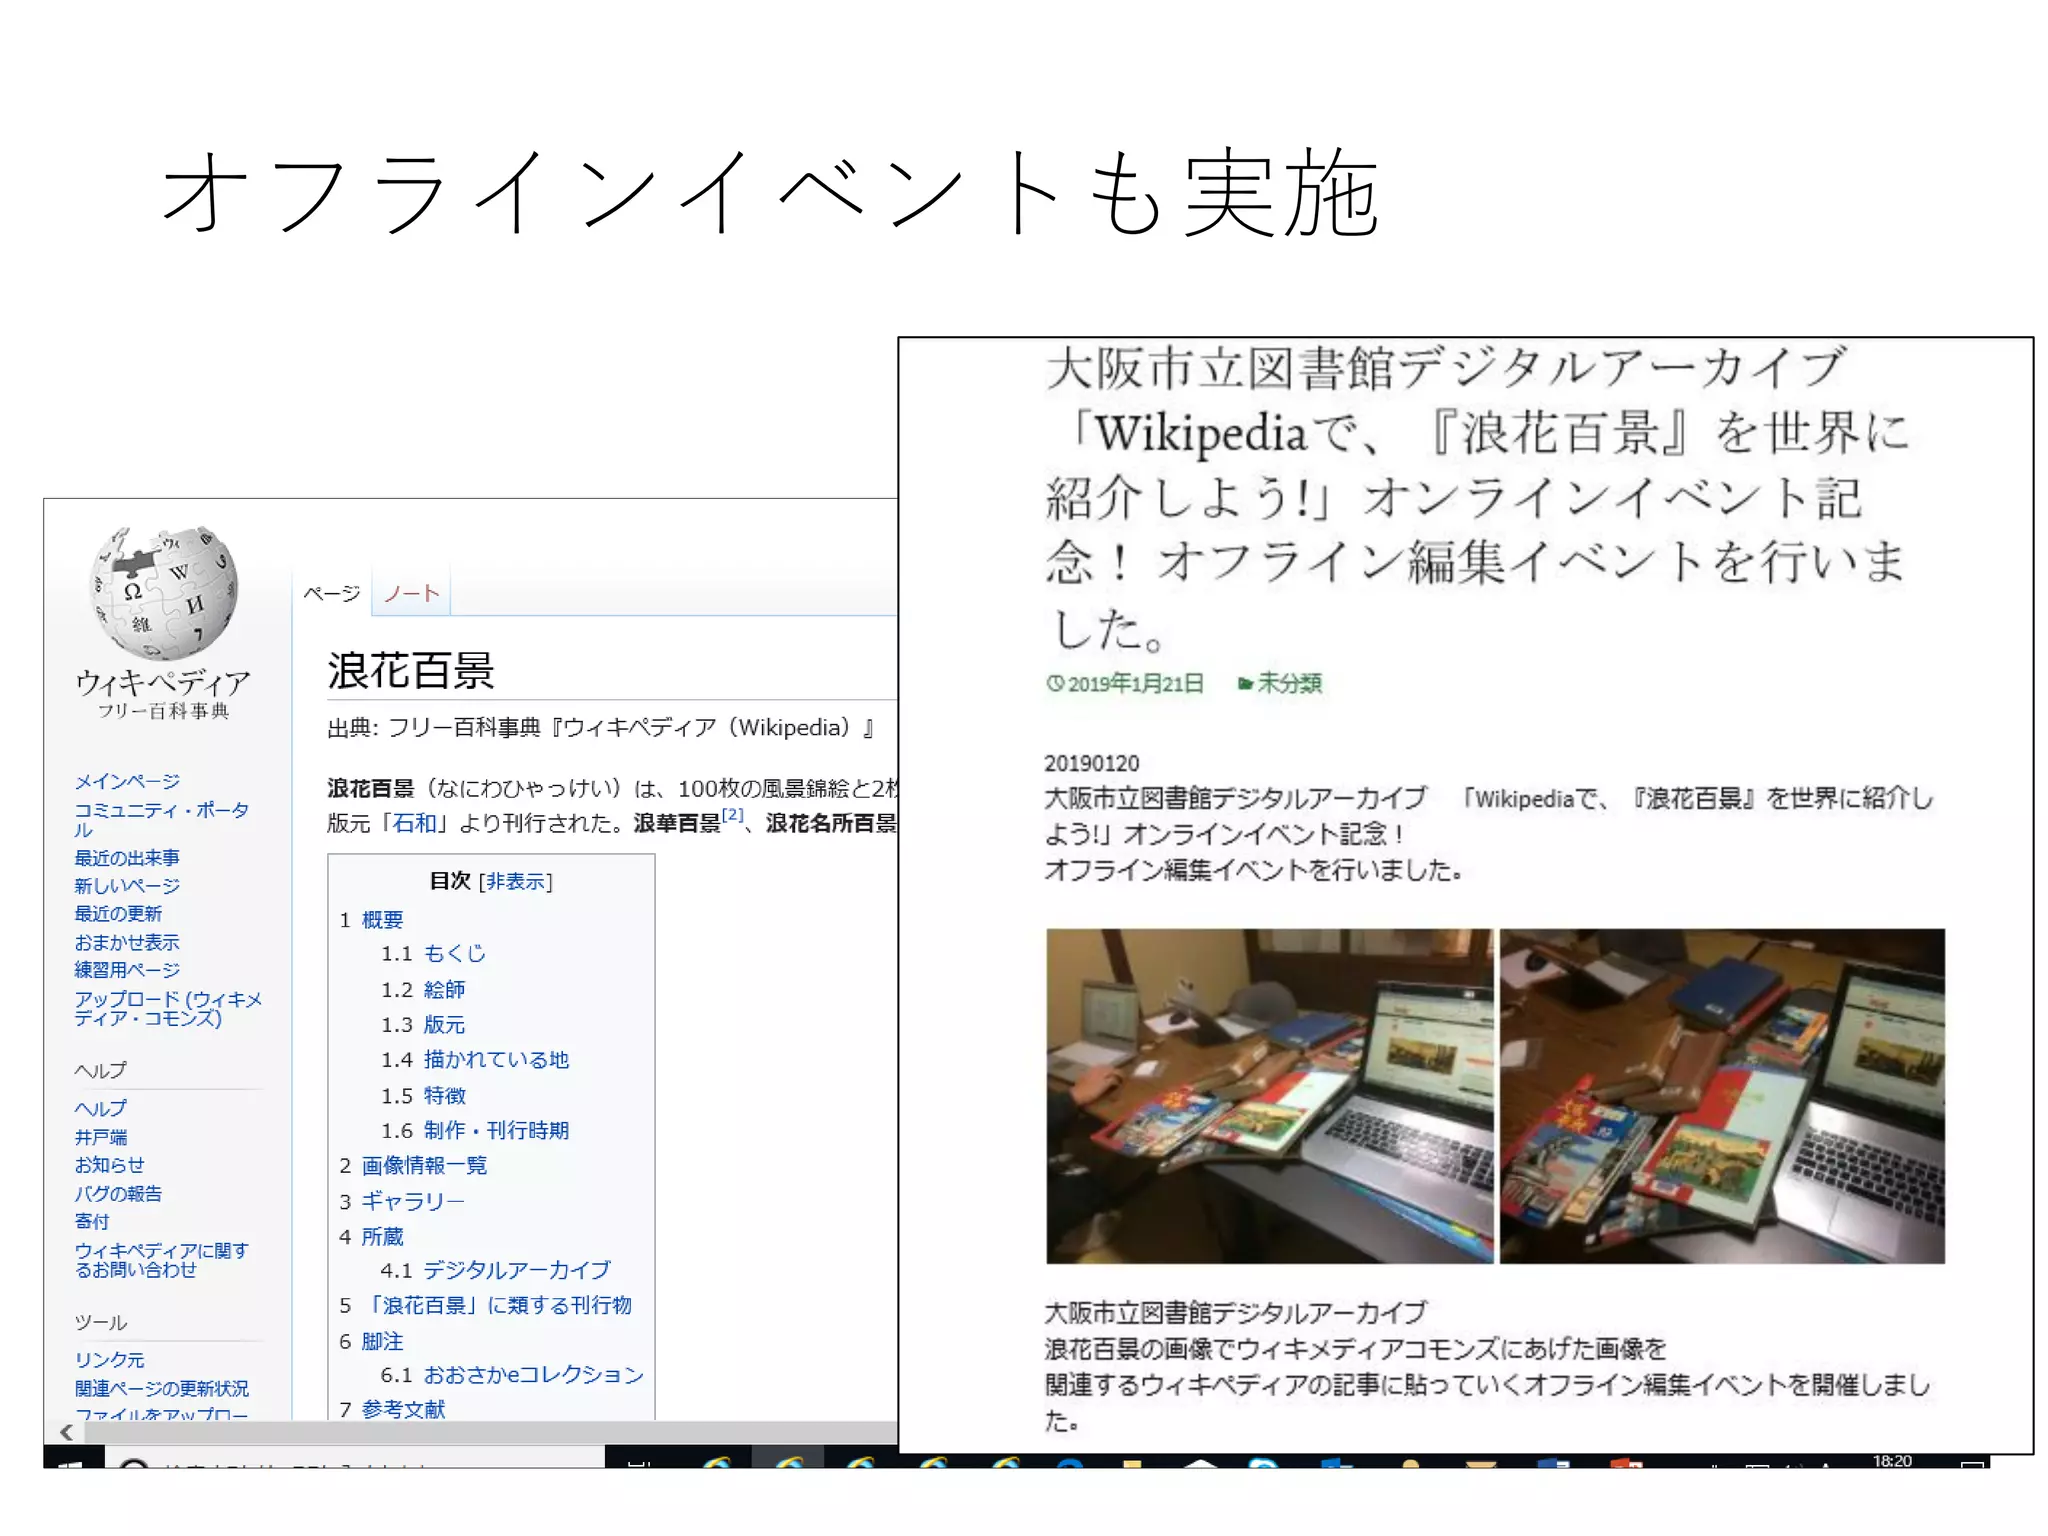Open the ページ tab
The image size is (2048, 1536).
point(332,593)
